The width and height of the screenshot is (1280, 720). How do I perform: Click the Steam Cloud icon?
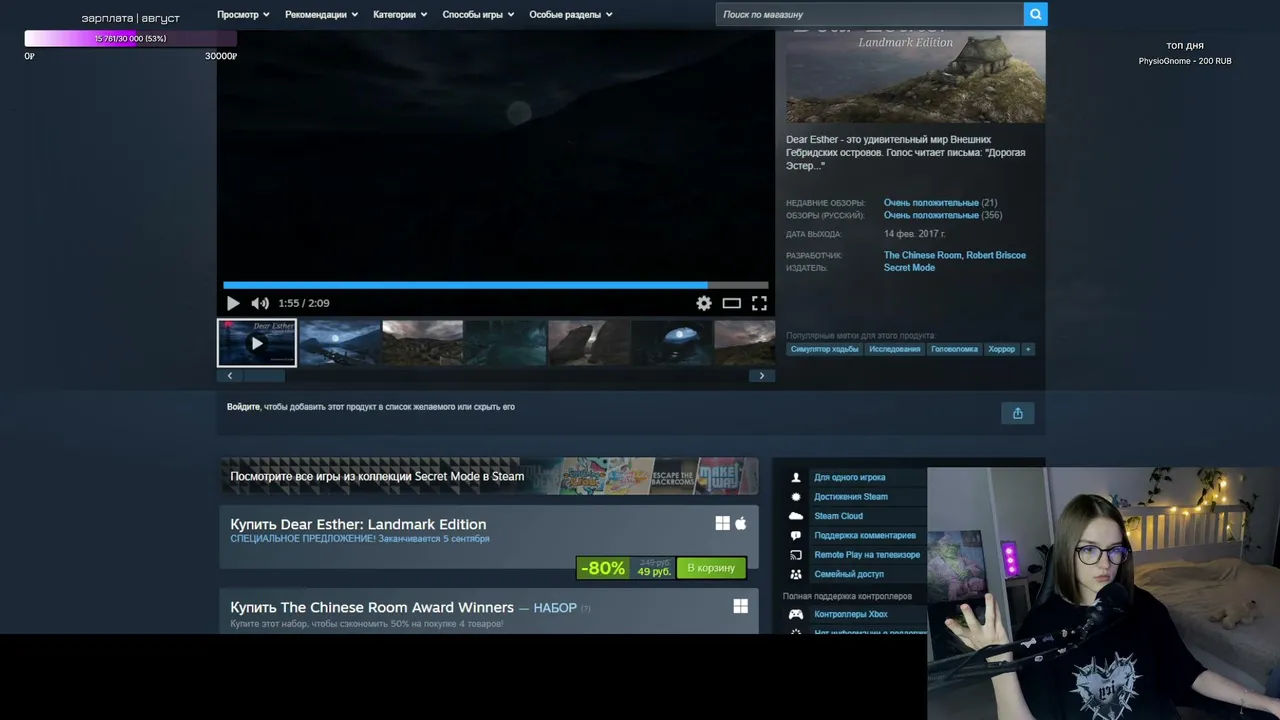pyautogui.click(x=796, y=516)
